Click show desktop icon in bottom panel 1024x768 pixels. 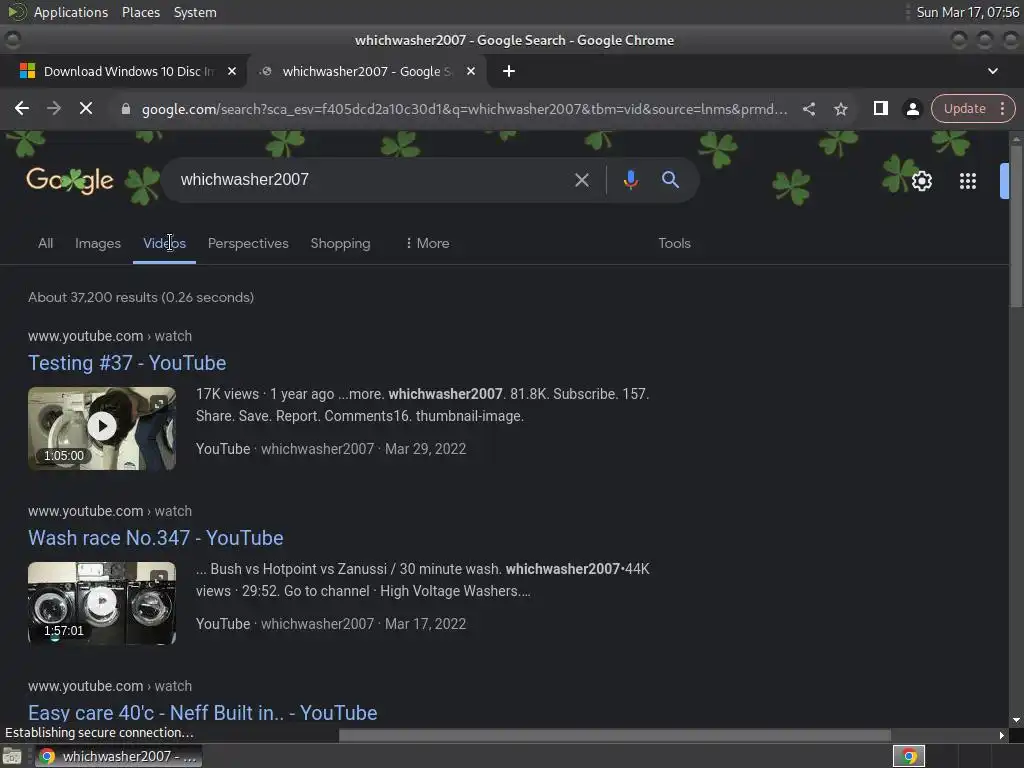click(x=12, y=756)
